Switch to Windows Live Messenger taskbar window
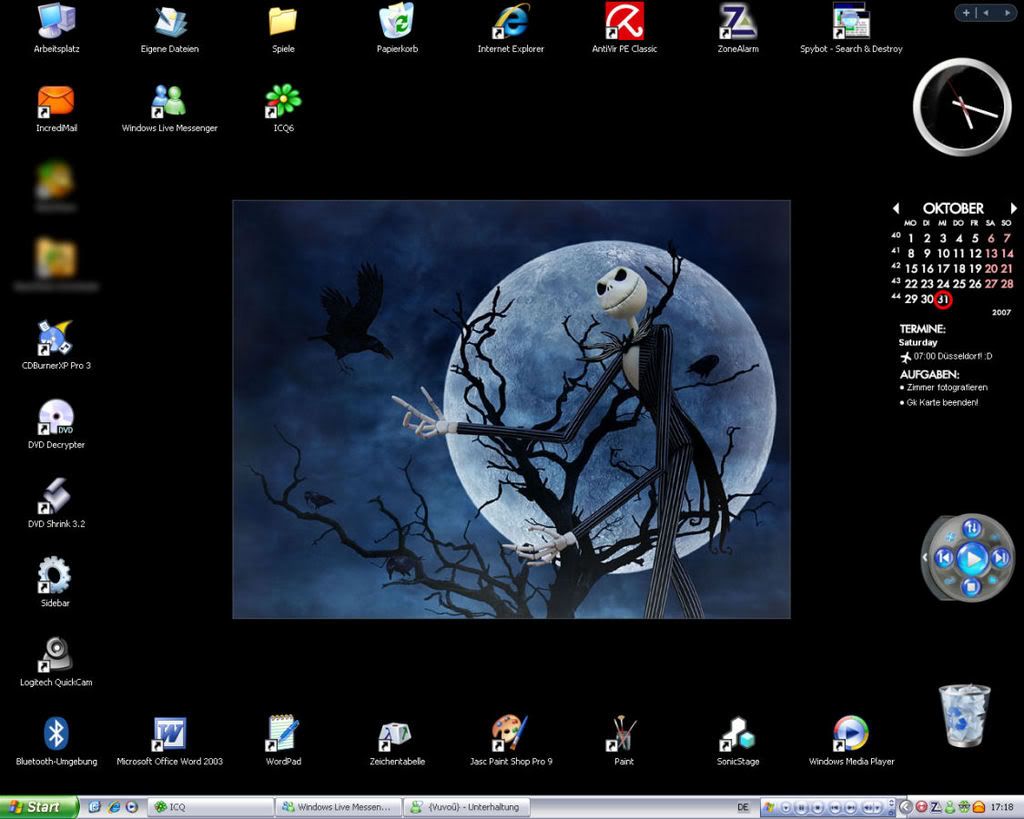The image size is (1024, 819). (338, 807)
